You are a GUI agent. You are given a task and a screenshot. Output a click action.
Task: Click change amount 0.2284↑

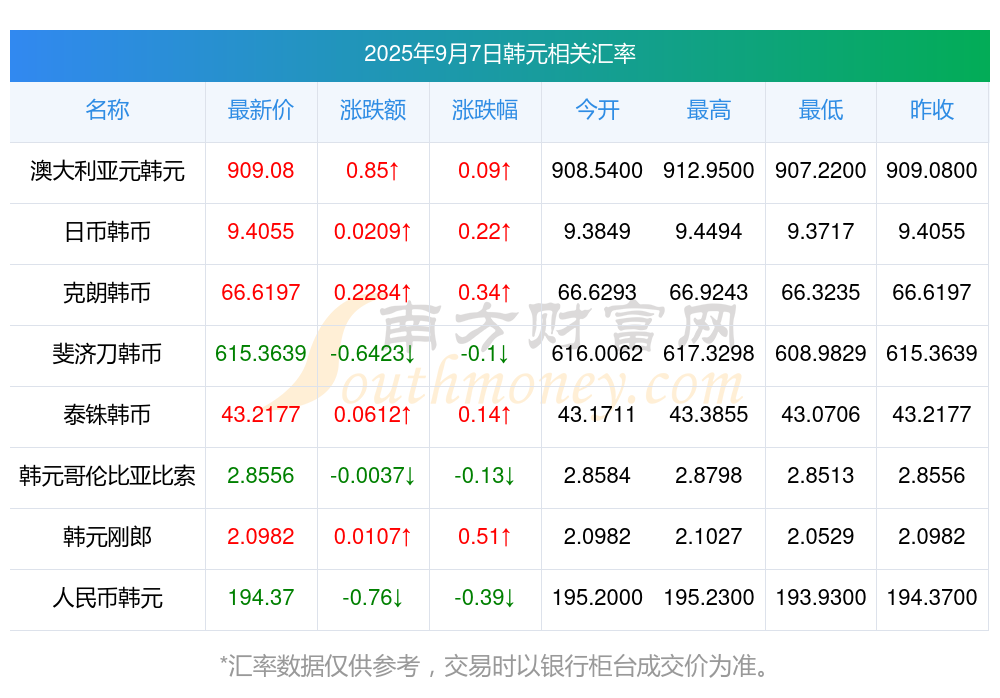pos(372,292)
